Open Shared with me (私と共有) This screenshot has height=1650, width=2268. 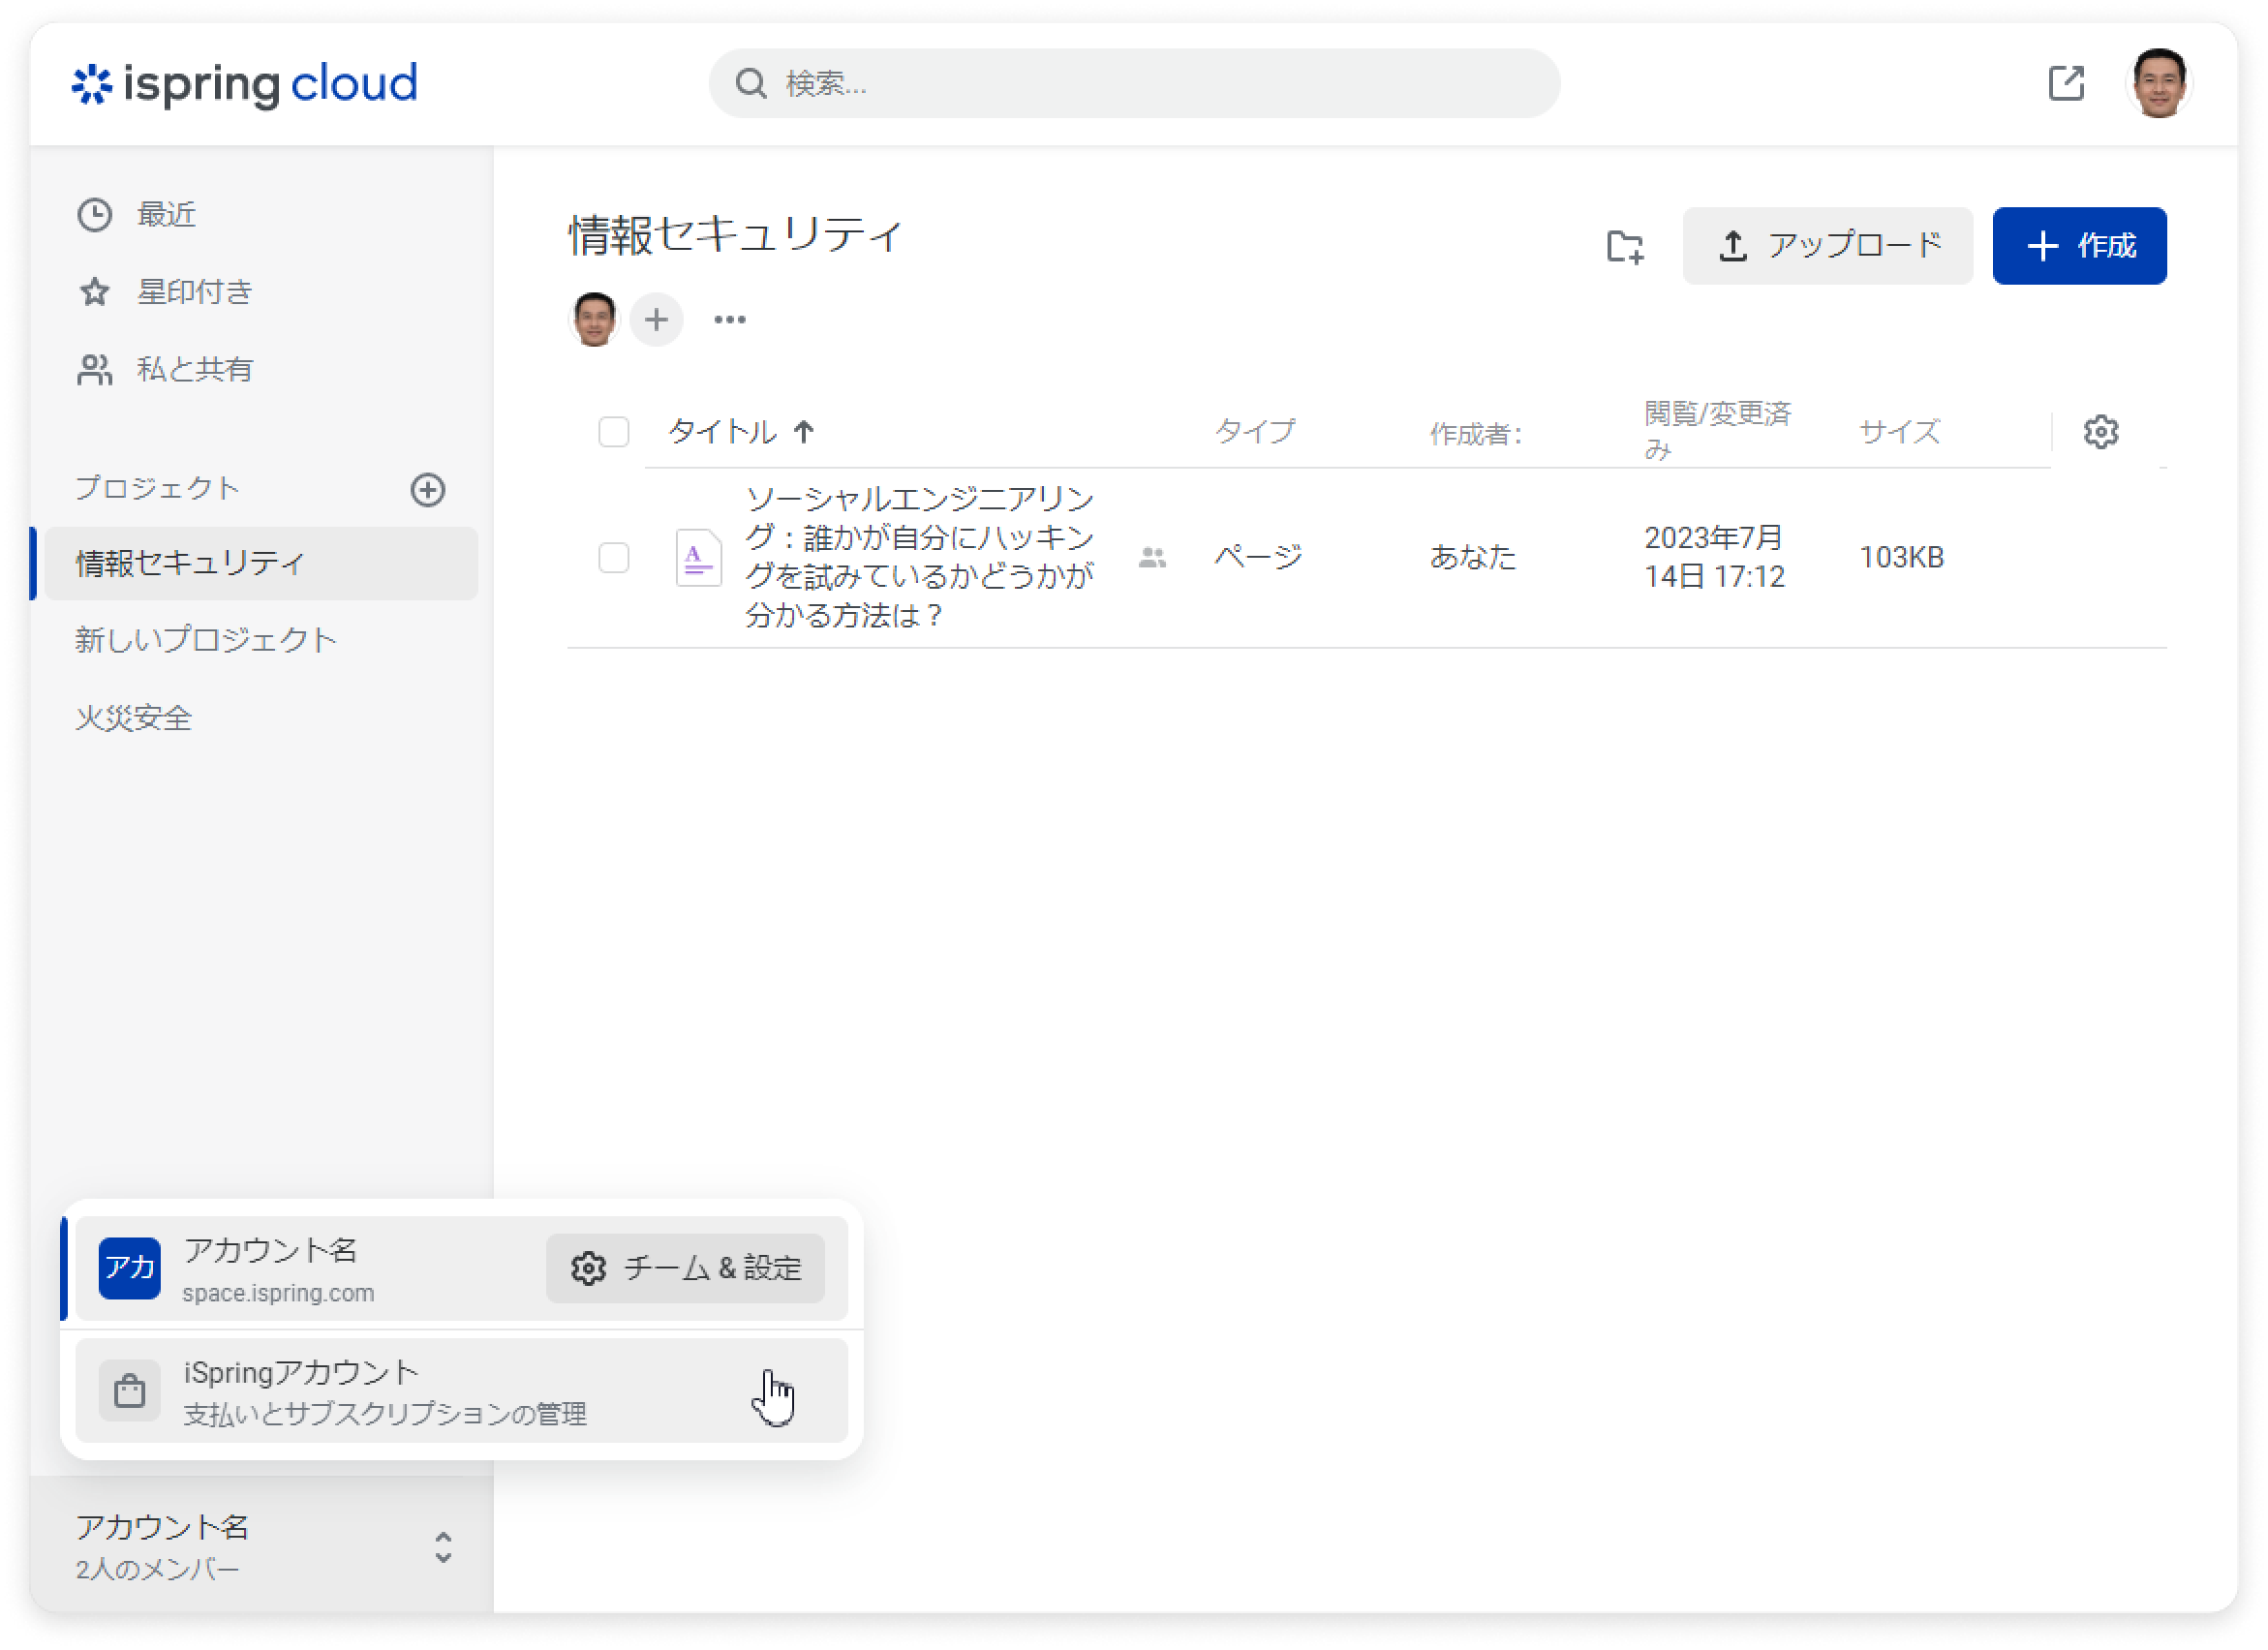pos(195,369)
